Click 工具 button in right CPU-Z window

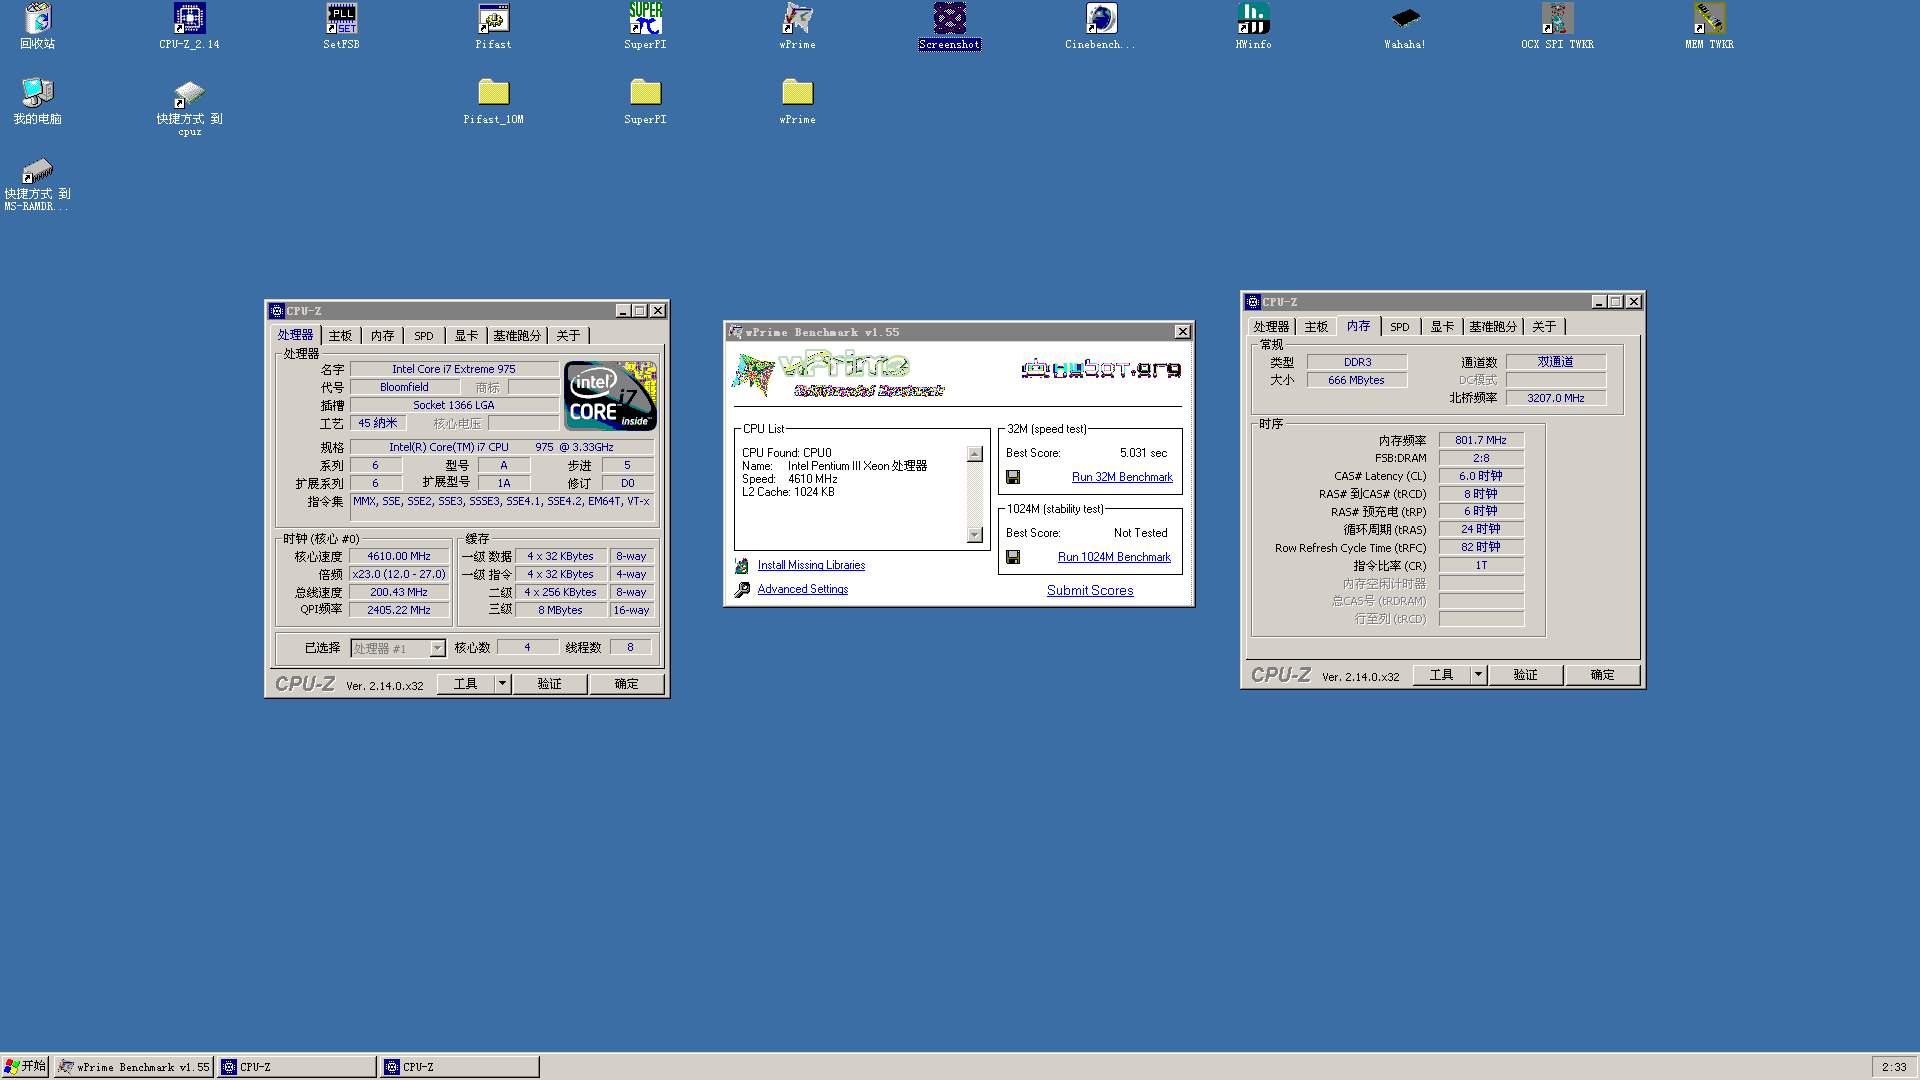pyautogui.click(x=1441, y=675)
